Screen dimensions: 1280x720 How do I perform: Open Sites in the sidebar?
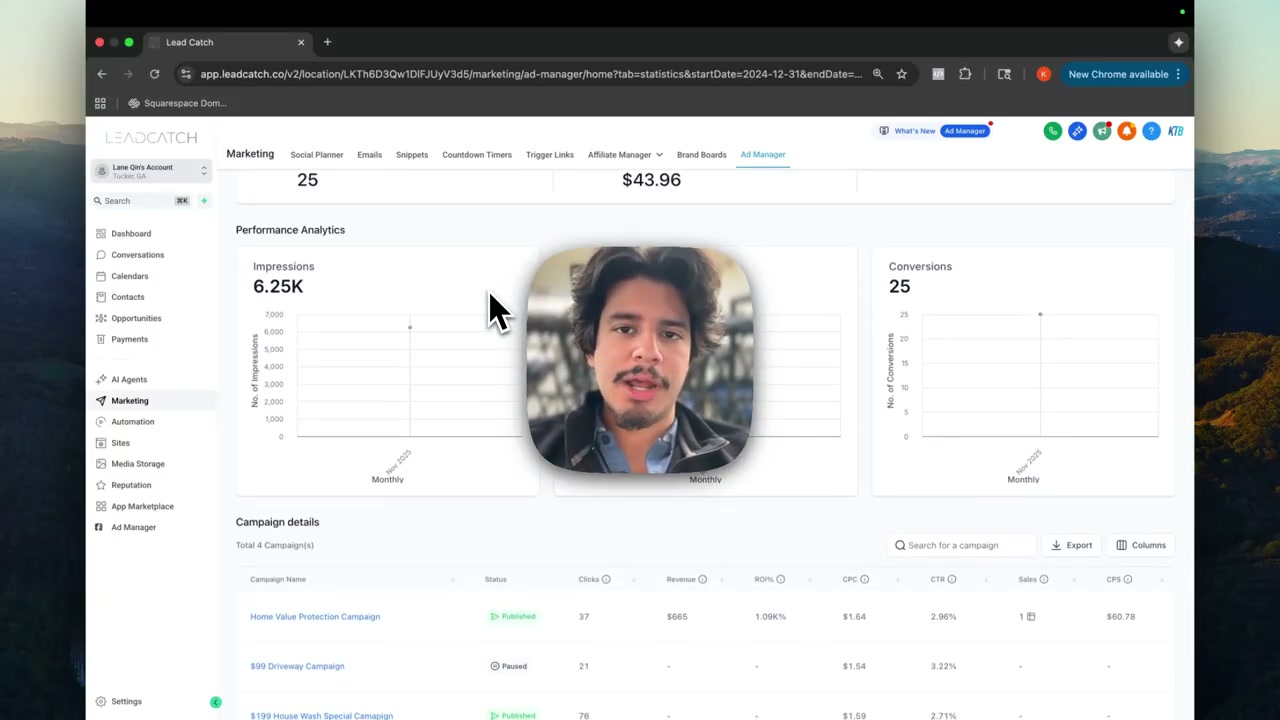(x=121, y=443)
